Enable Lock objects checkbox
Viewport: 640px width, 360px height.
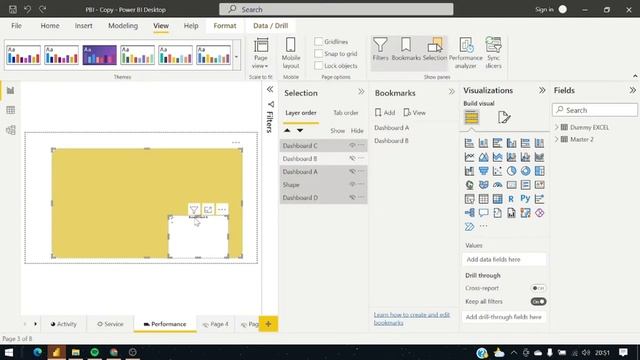(318, 65)
